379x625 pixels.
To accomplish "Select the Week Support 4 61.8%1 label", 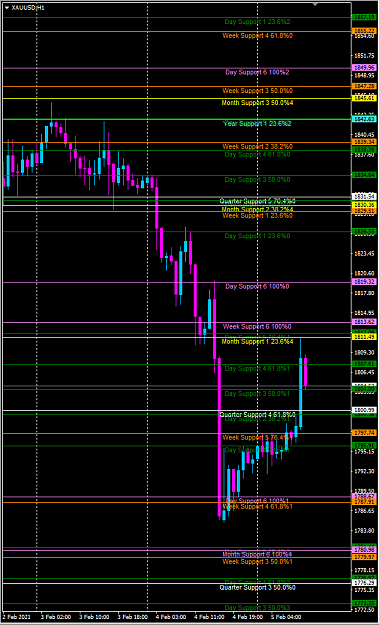I will pyautogui.click(x=257, y=507).
